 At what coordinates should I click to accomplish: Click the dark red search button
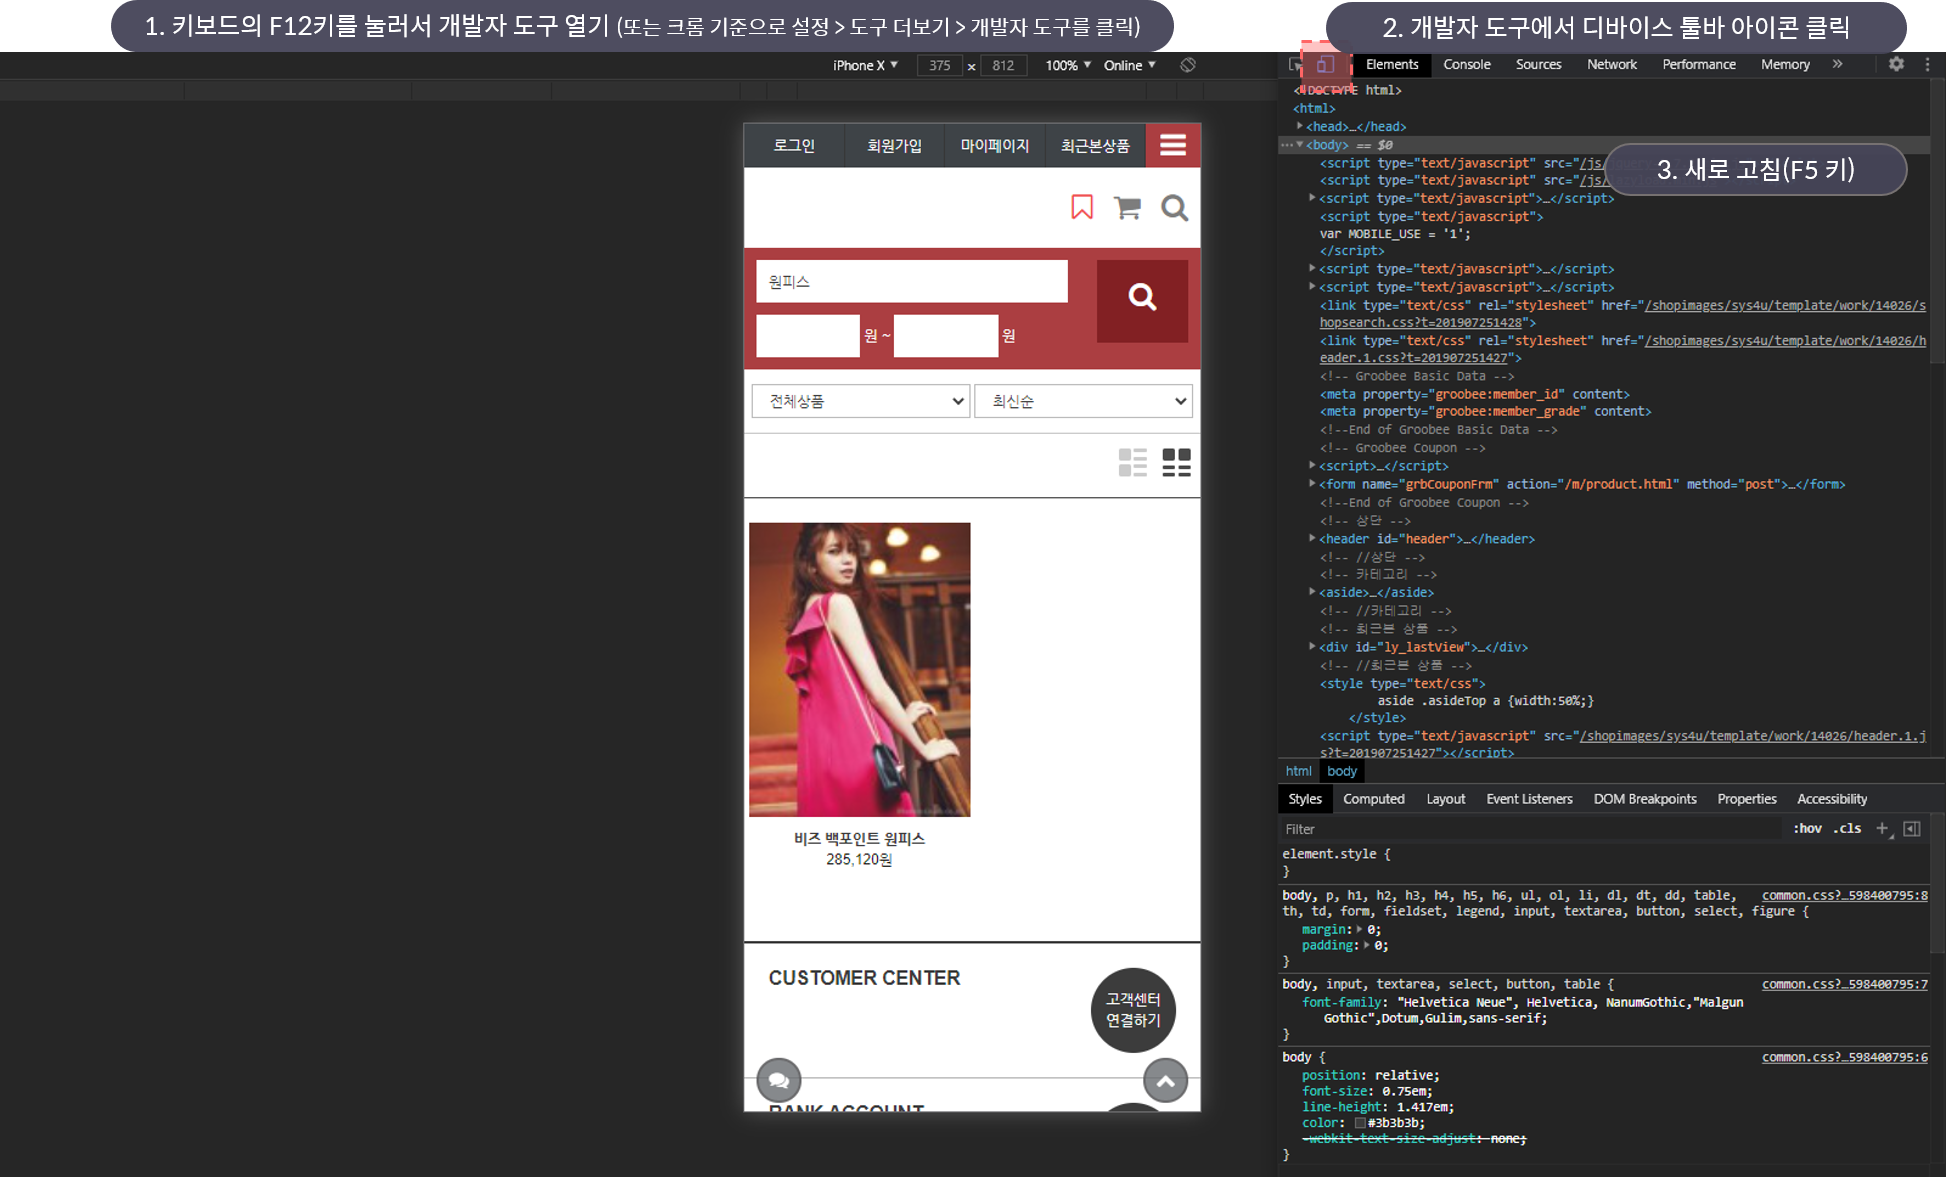tap(1141, 300)
